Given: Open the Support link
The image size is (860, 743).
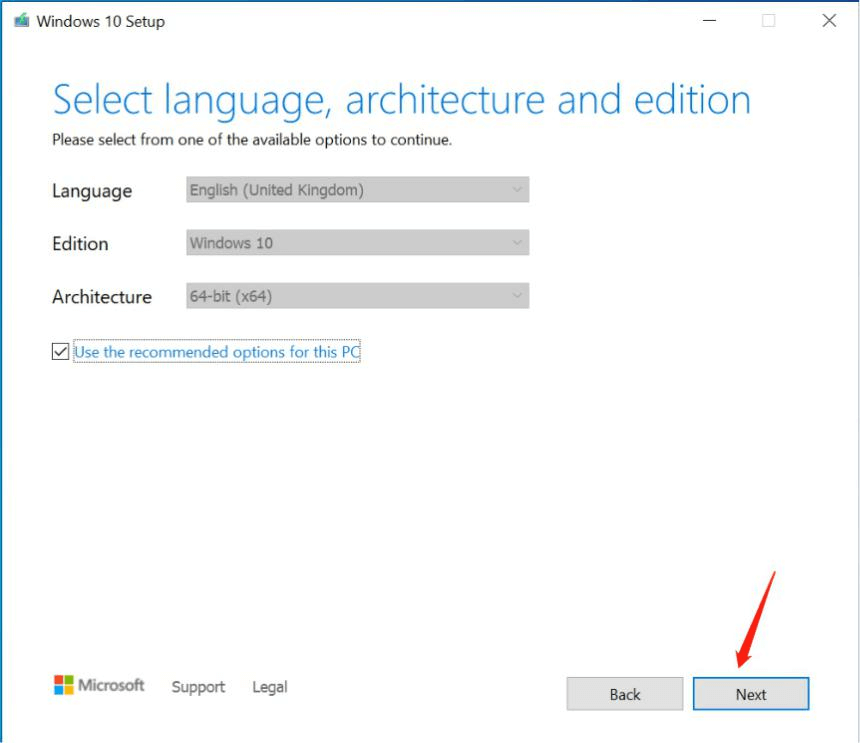Looking at the screenshot, I should (198, 687).
